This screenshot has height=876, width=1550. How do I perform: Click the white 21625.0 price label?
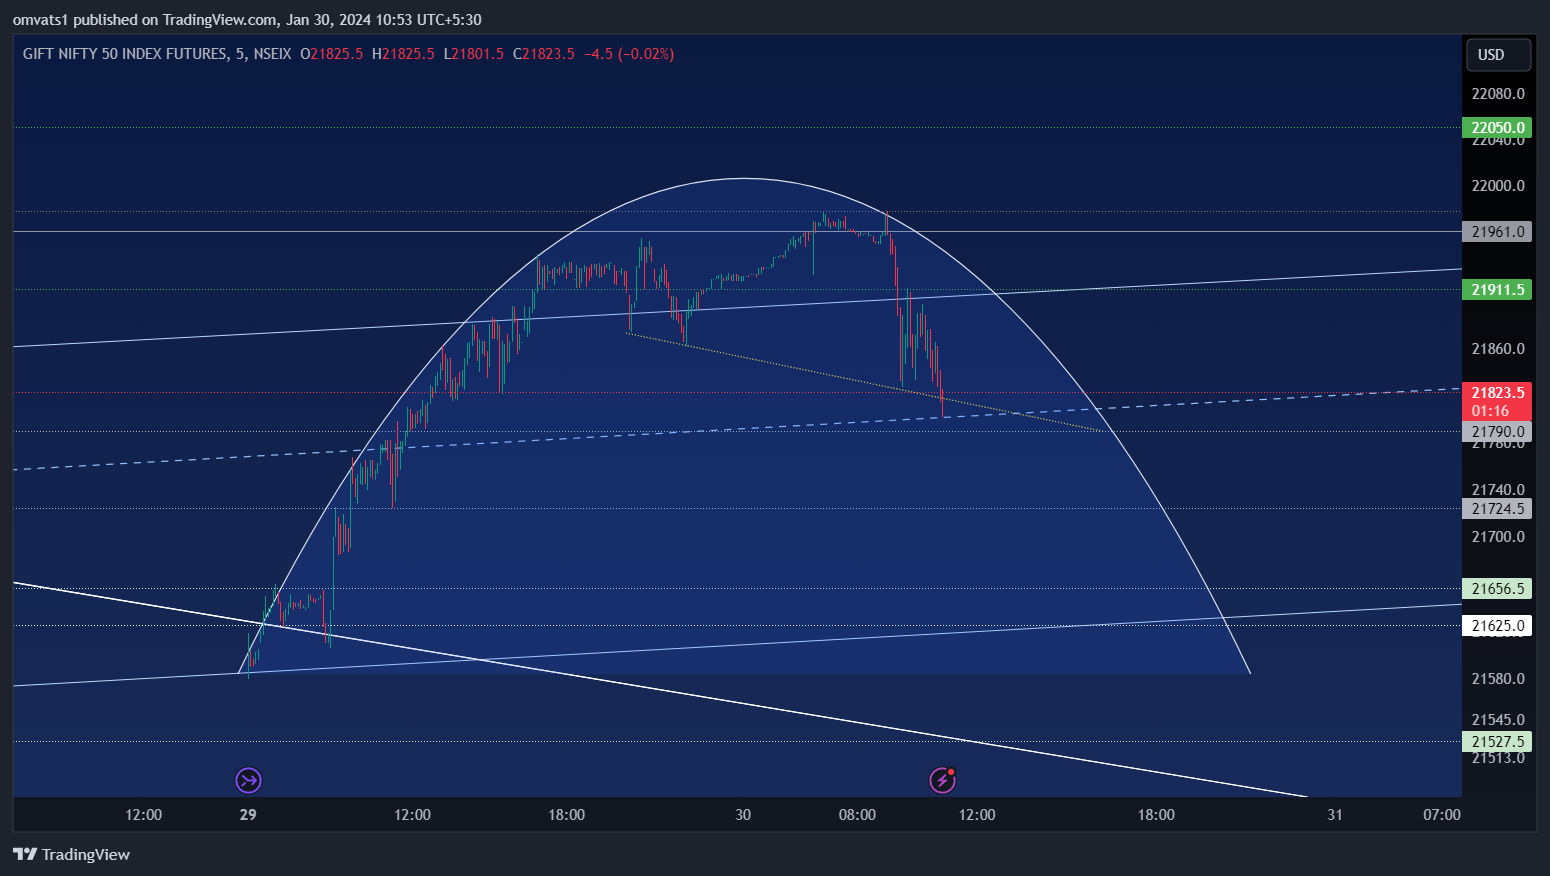click(1497, 626)
